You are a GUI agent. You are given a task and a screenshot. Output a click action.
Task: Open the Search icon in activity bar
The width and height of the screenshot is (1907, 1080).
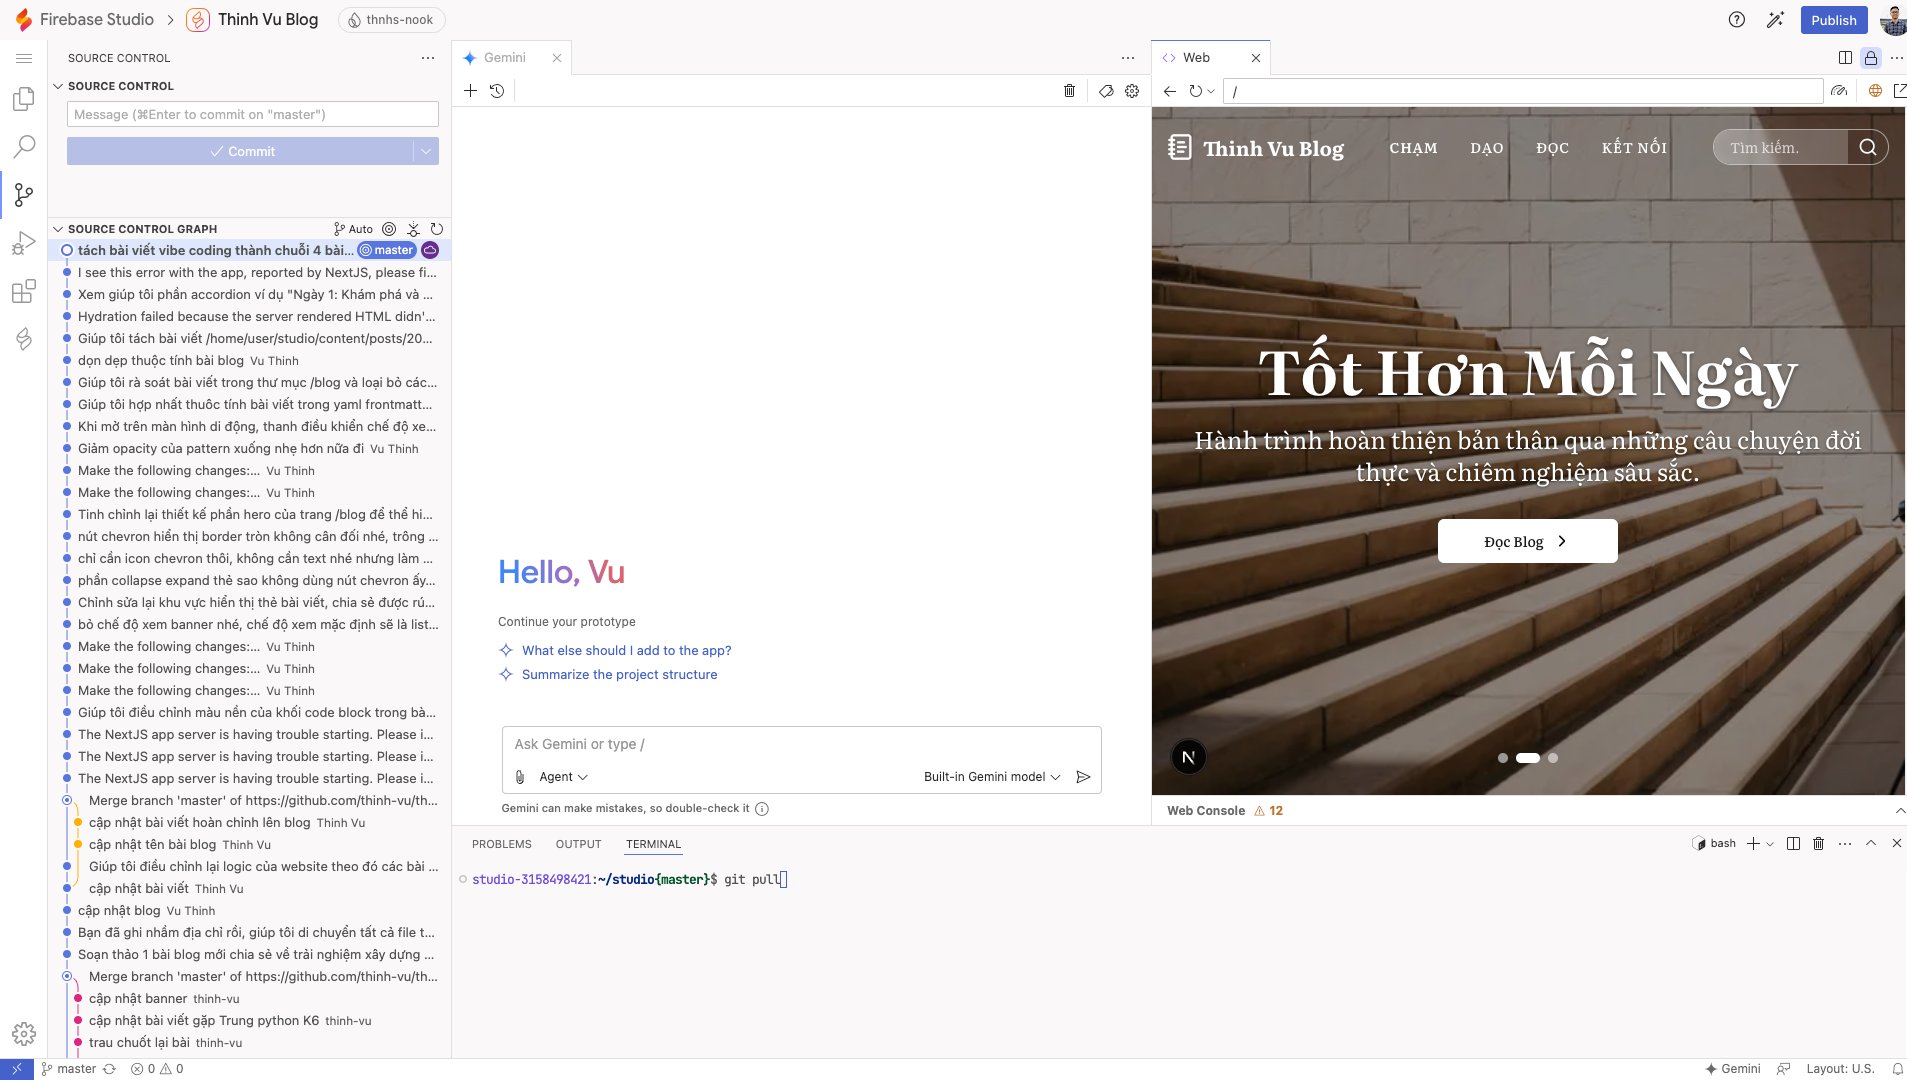24,147
